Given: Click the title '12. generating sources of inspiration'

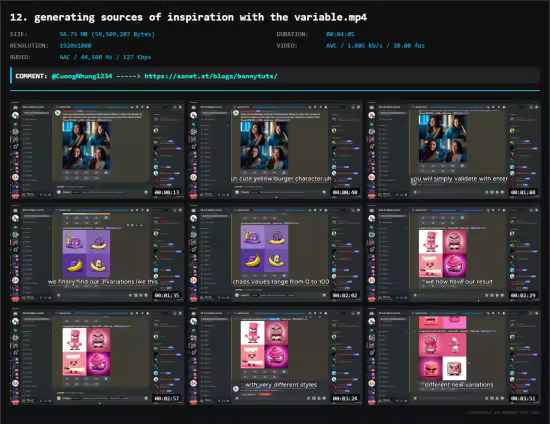Looking at the screenshot, I should point(188,17).
